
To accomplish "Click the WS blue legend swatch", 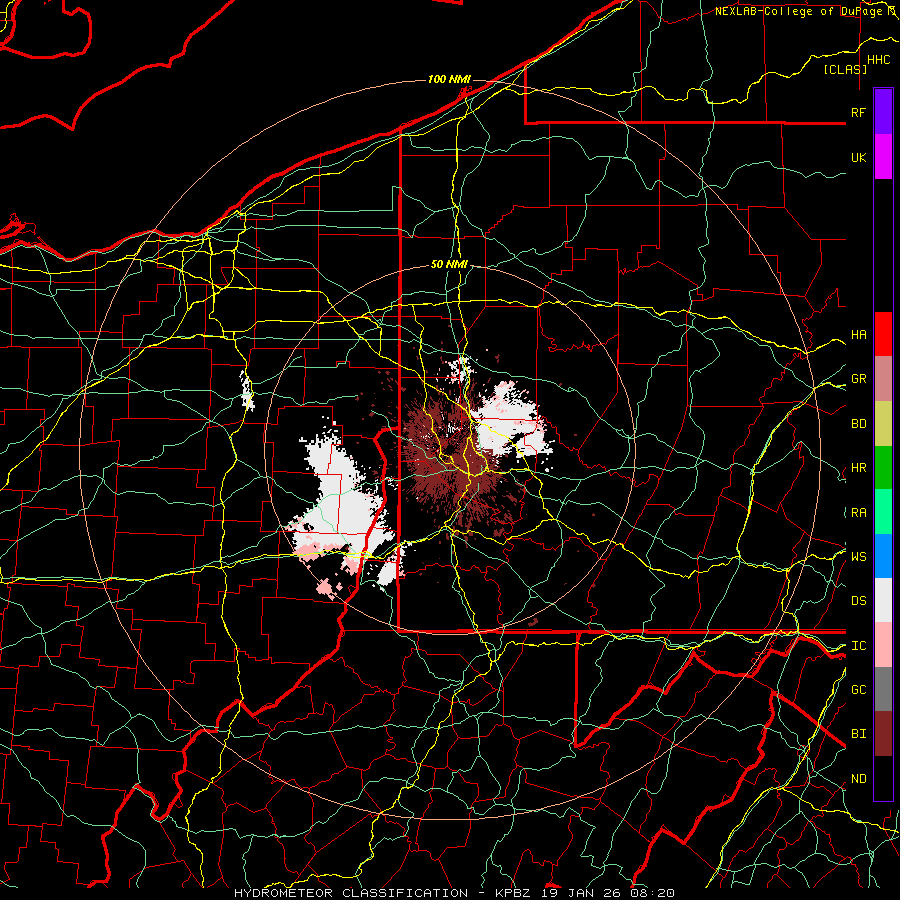I will pyautogui.click(x=883, y=556).
